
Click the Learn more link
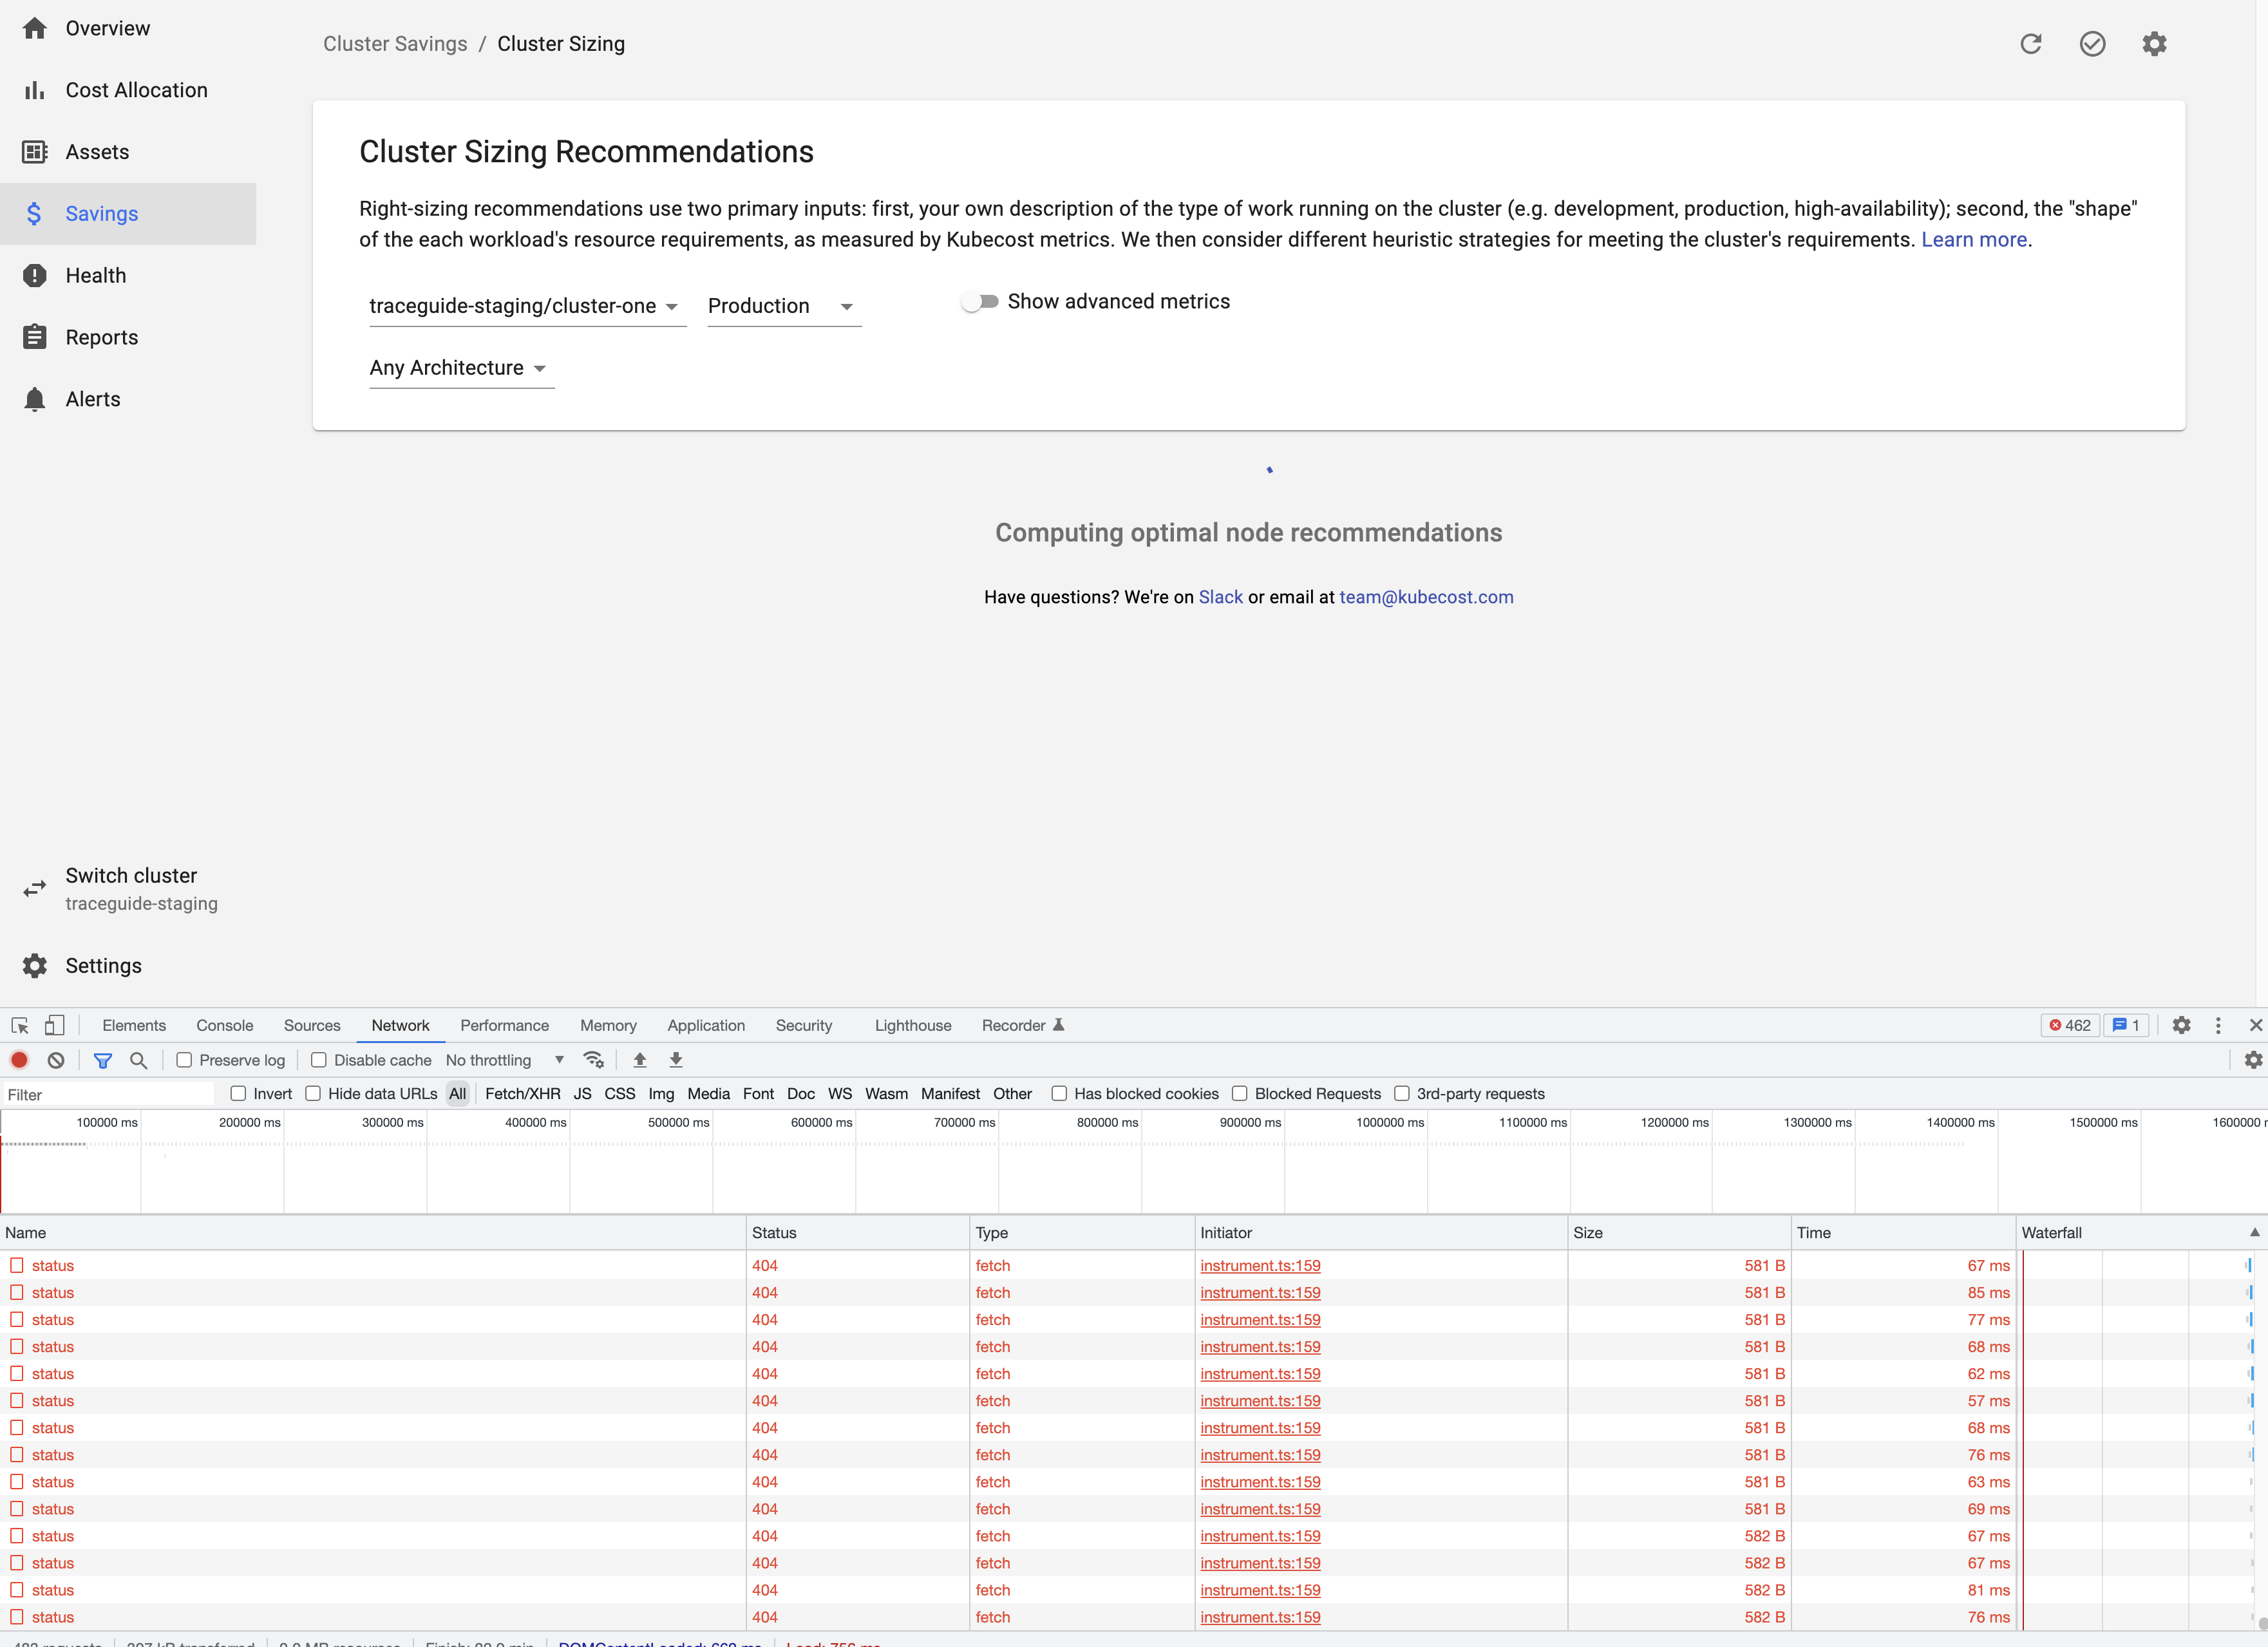tap(1973, 239)
